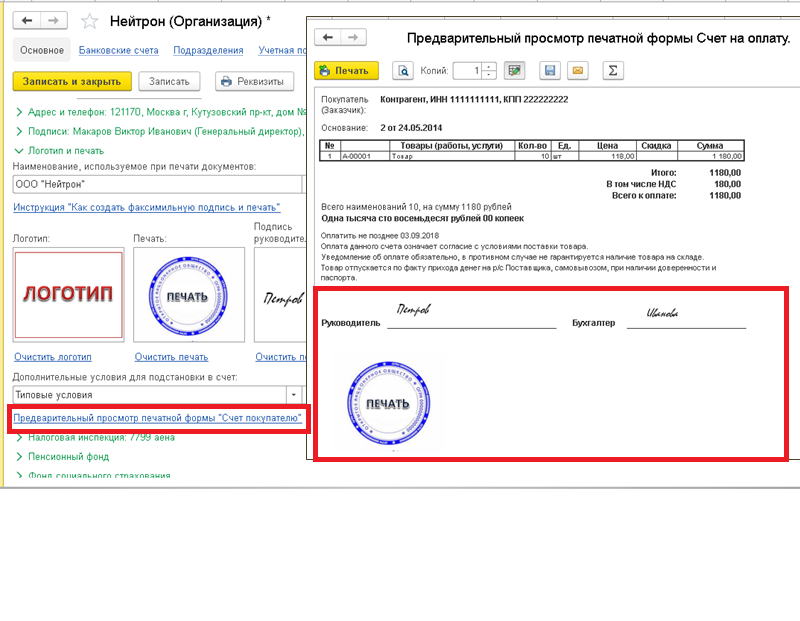Go forward in the Нейтрон organization form
The image size is (800, 621).
point(54,20)
